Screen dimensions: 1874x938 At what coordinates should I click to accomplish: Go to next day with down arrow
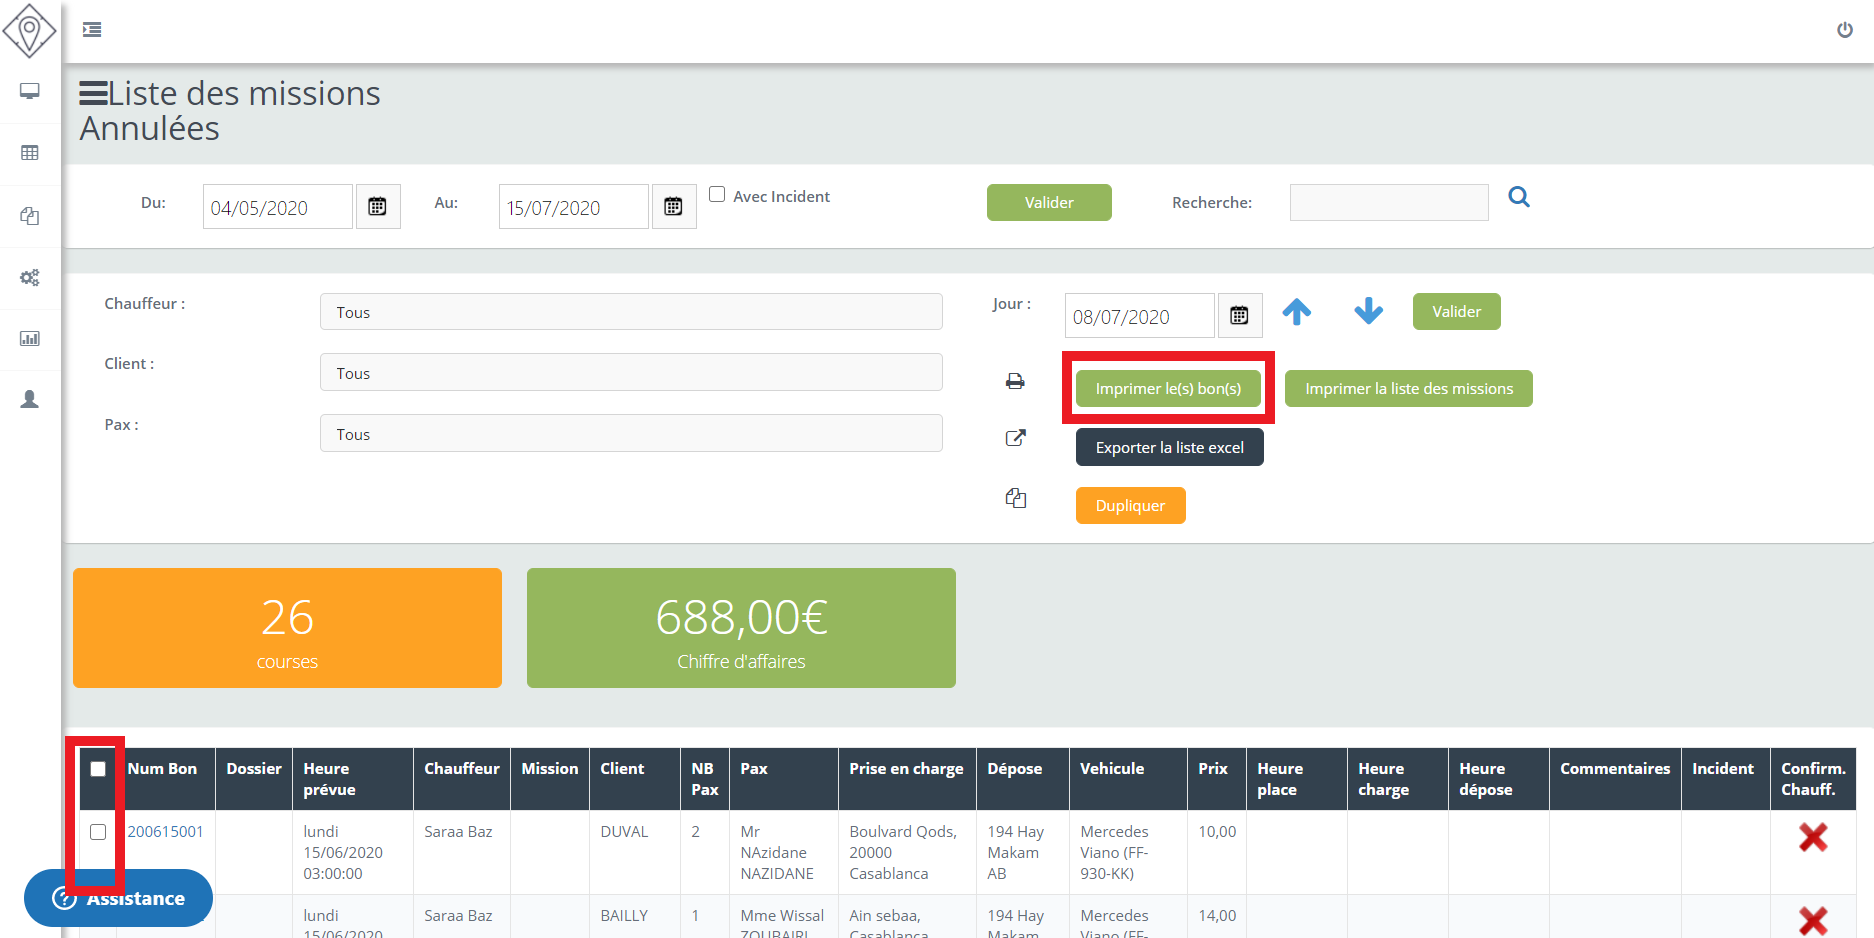tap(1368, 312)
